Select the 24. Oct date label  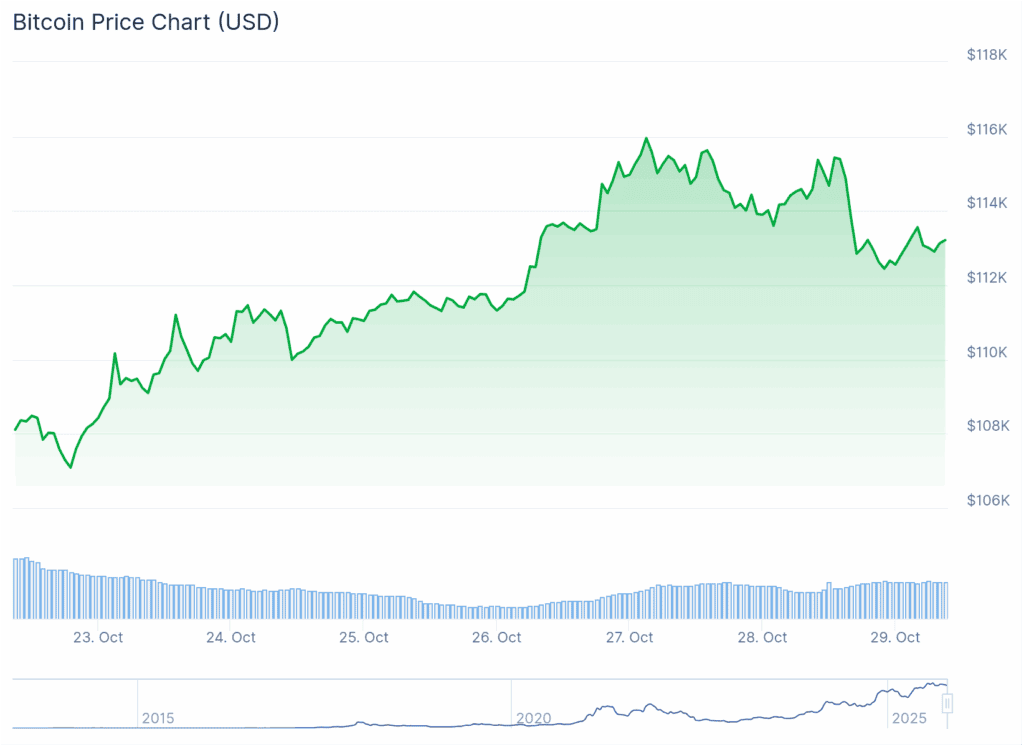(231, 637)
